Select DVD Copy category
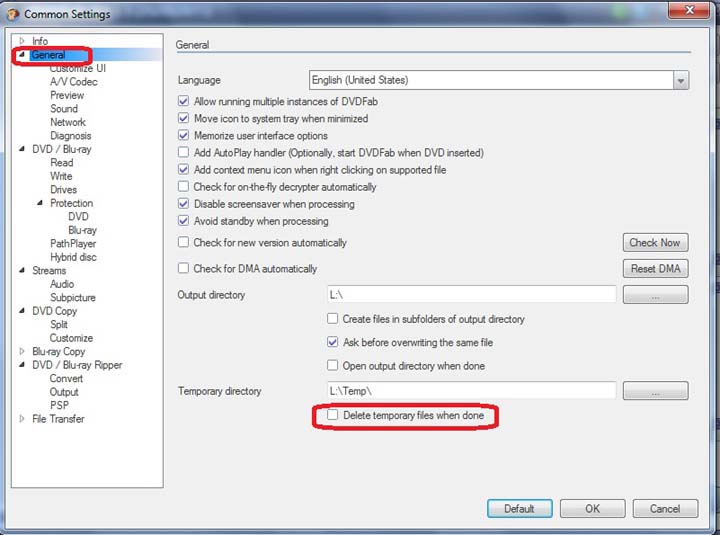This screenshot has width=720, height=535. (54, 311)
